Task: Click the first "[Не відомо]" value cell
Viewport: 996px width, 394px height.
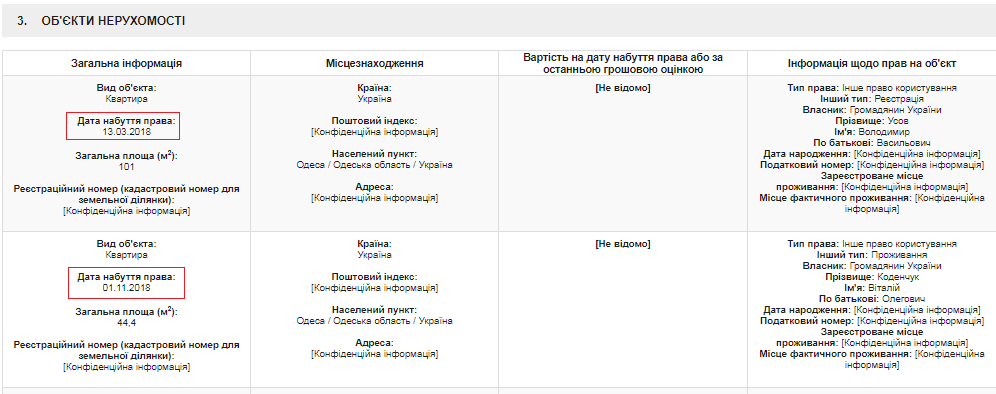Action: (623, 88)
